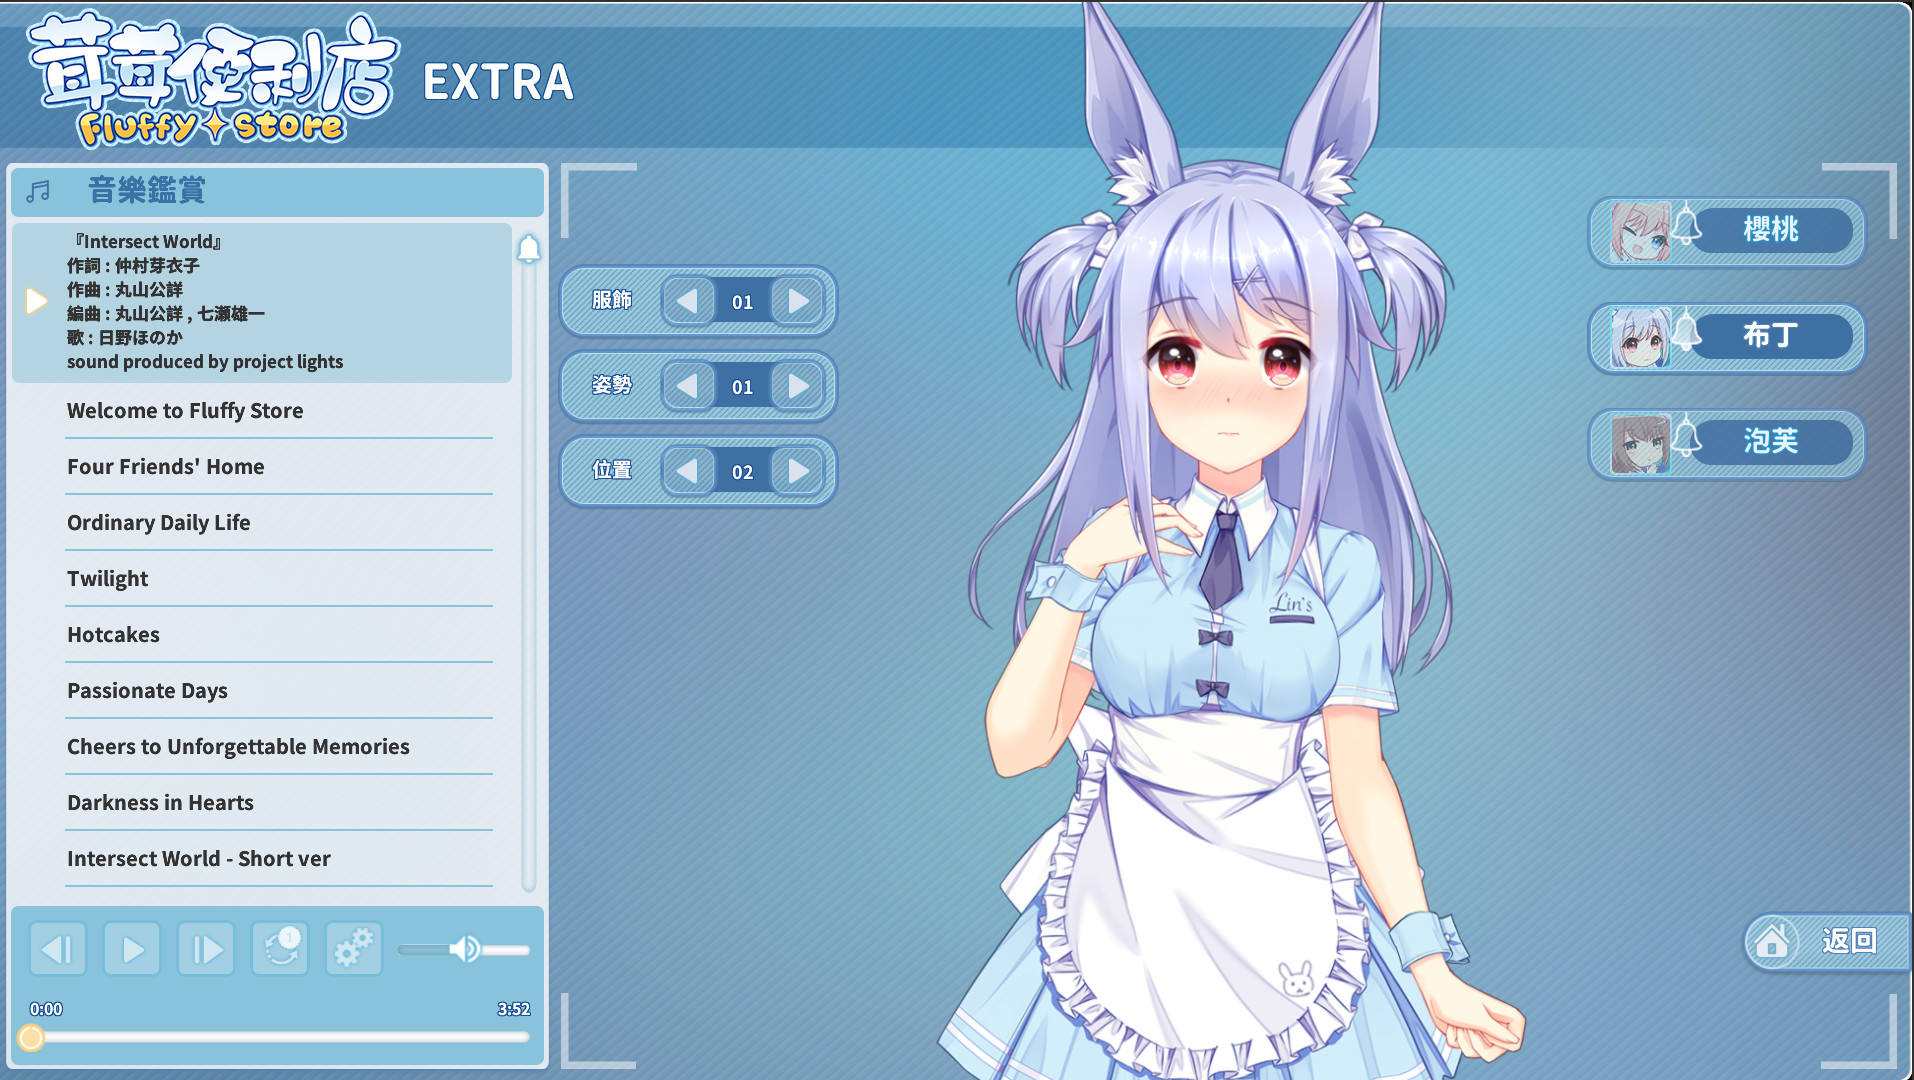Click the repeat-one loop icon
This screenshot has width=1914, height=1080.
(x=279, y=948)
